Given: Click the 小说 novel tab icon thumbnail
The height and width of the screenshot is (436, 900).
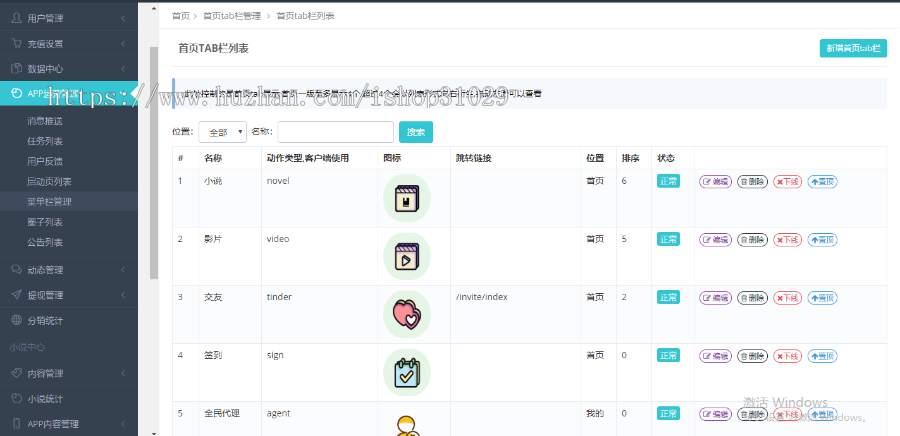Looking at the screenshot, I should (406, 198).
